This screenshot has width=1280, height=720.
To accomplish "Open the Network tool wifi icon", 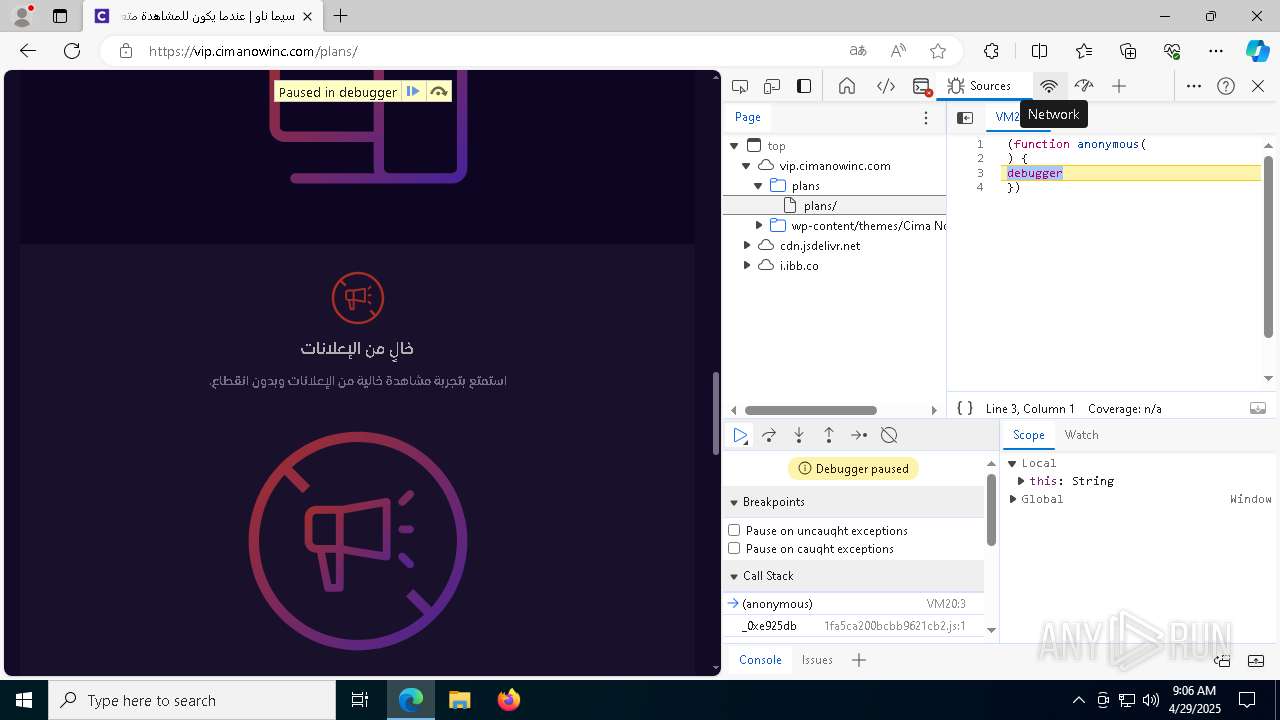I will point(1049,86).
